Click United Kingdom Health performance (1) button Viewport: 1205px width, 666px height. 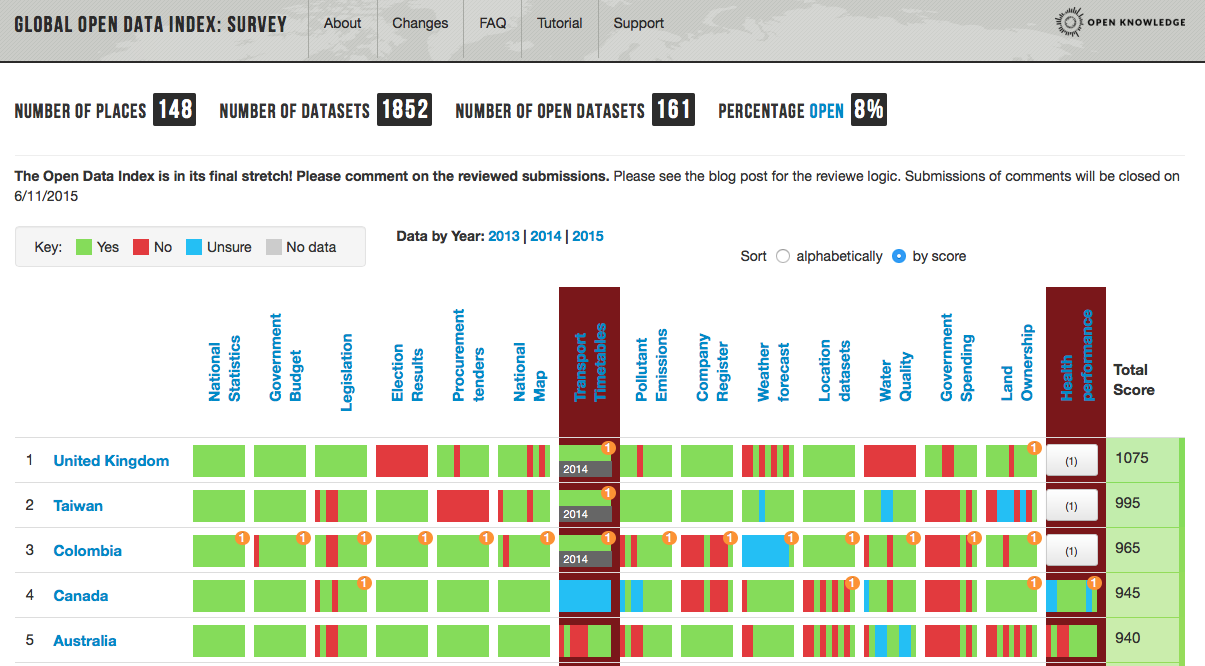click(1072, 461)
